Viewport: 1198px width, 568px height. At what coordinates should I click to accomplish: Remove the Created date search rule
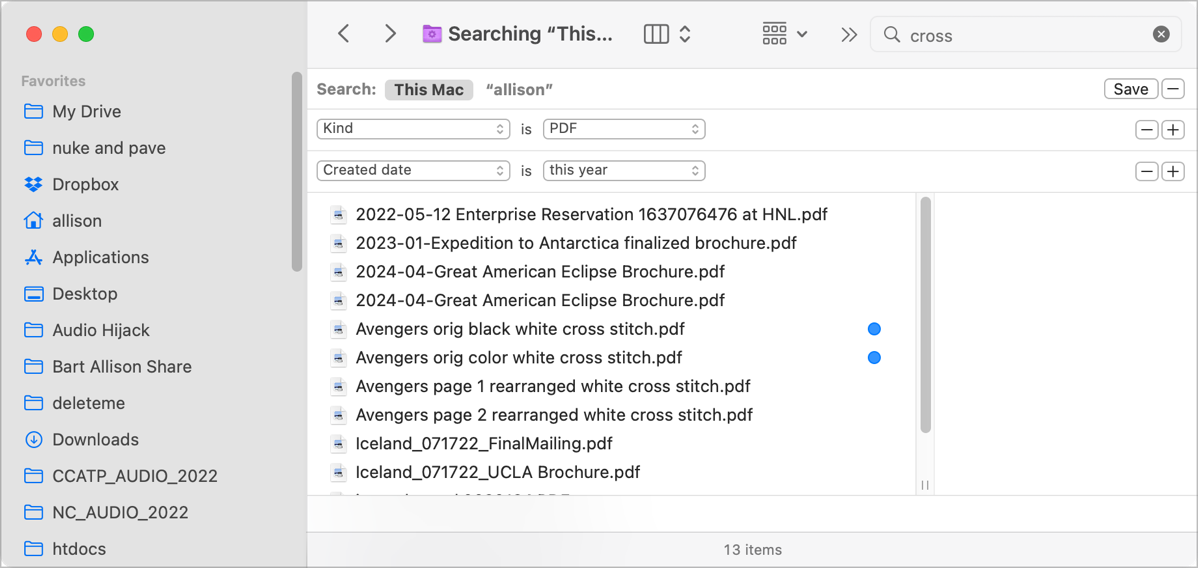click(x=1147, y=172)
